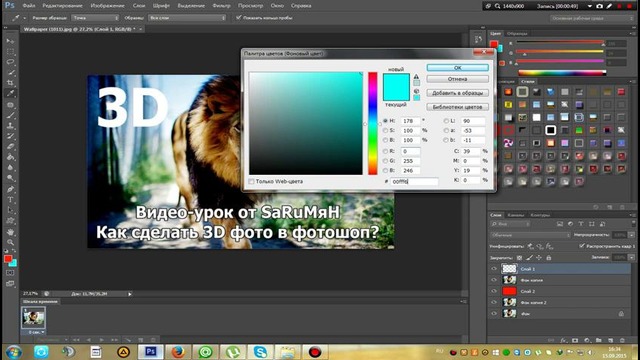Select the L radio button in color picker

pos(446,121)
